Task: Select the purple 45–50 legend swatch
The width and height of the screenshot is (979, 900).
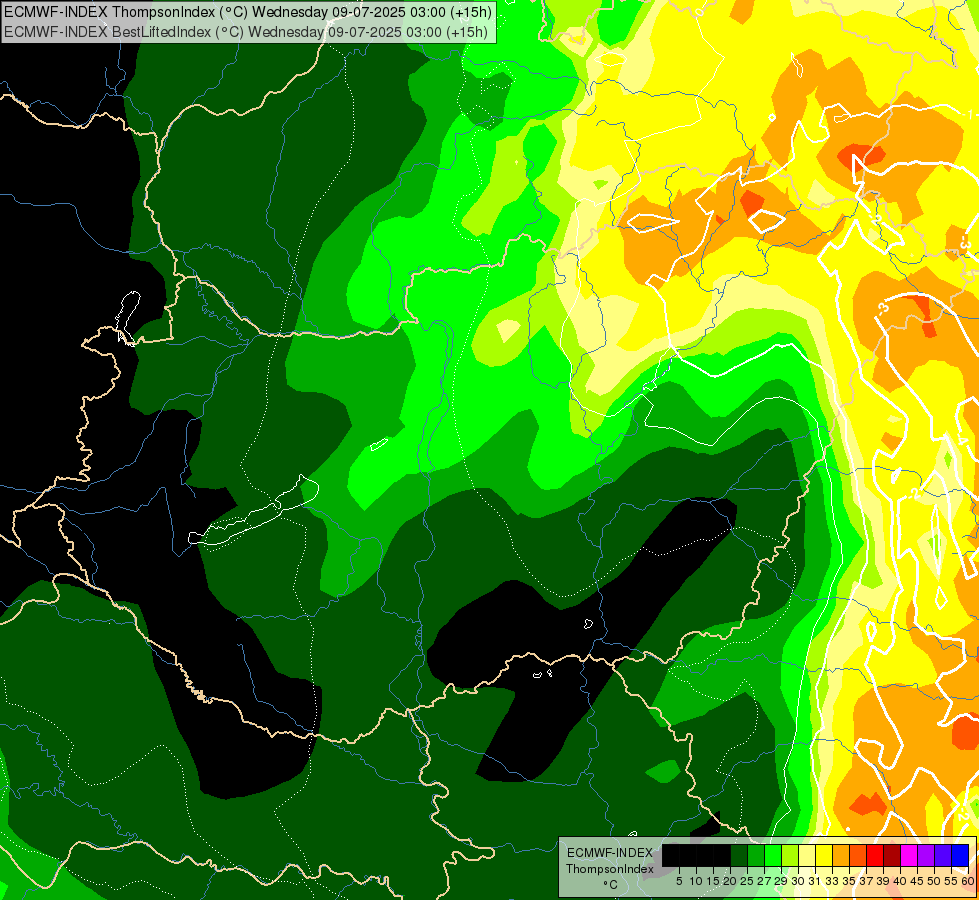Action: point(926,855)
